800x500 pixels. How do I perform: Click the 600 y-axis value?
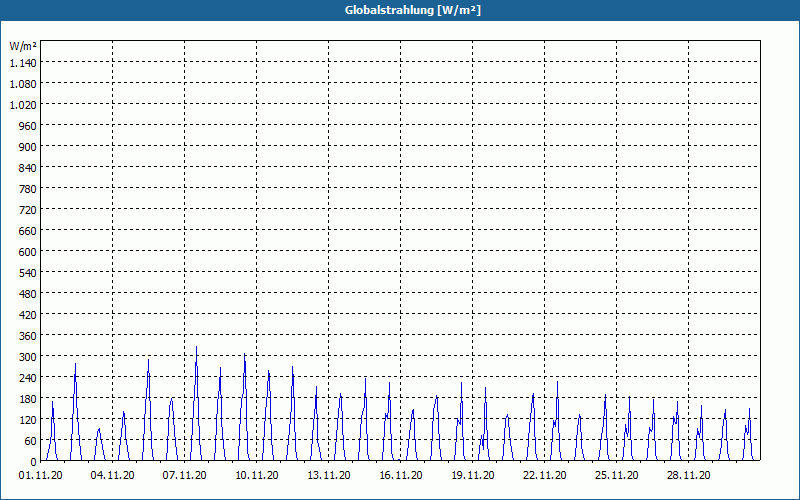(28, 252)
